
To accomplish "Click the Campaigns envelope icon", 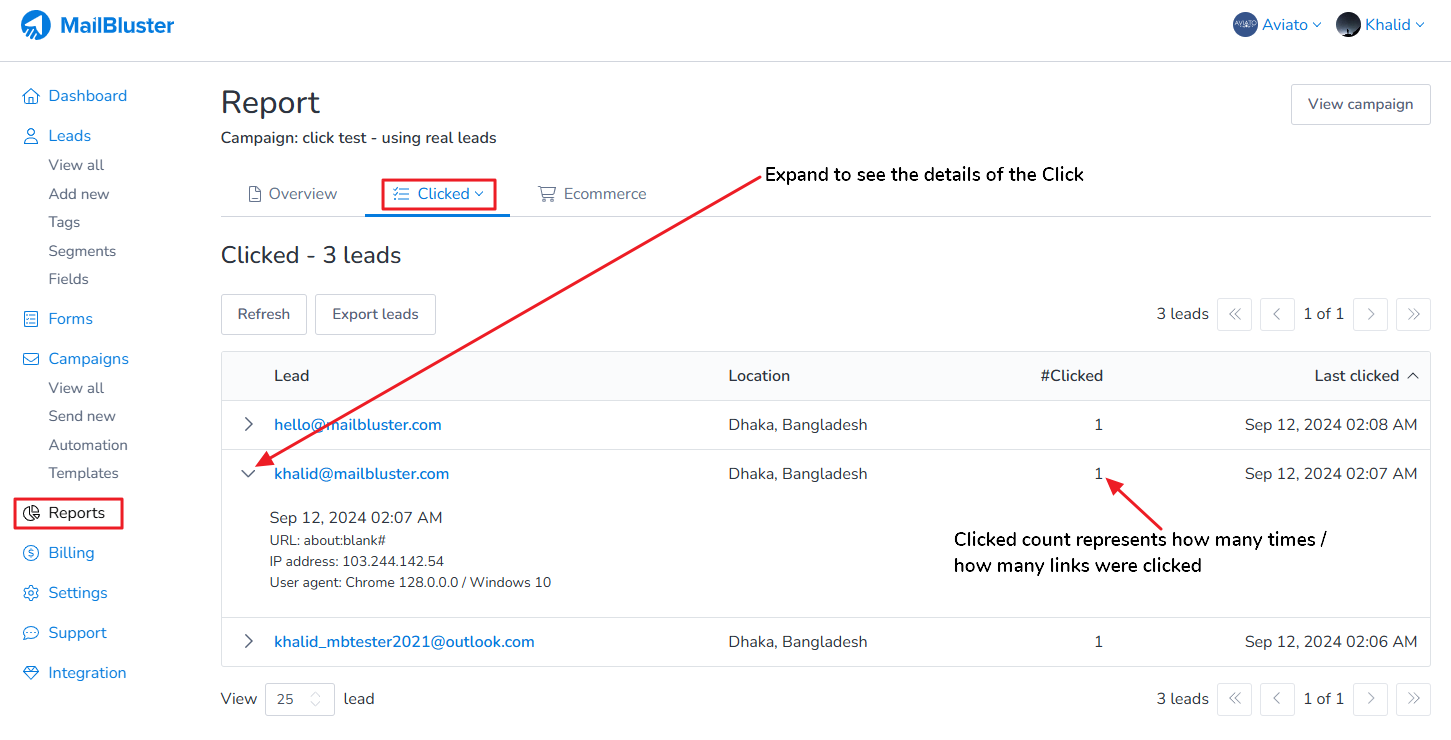I will pyautogui.click(x=31, y=359).
